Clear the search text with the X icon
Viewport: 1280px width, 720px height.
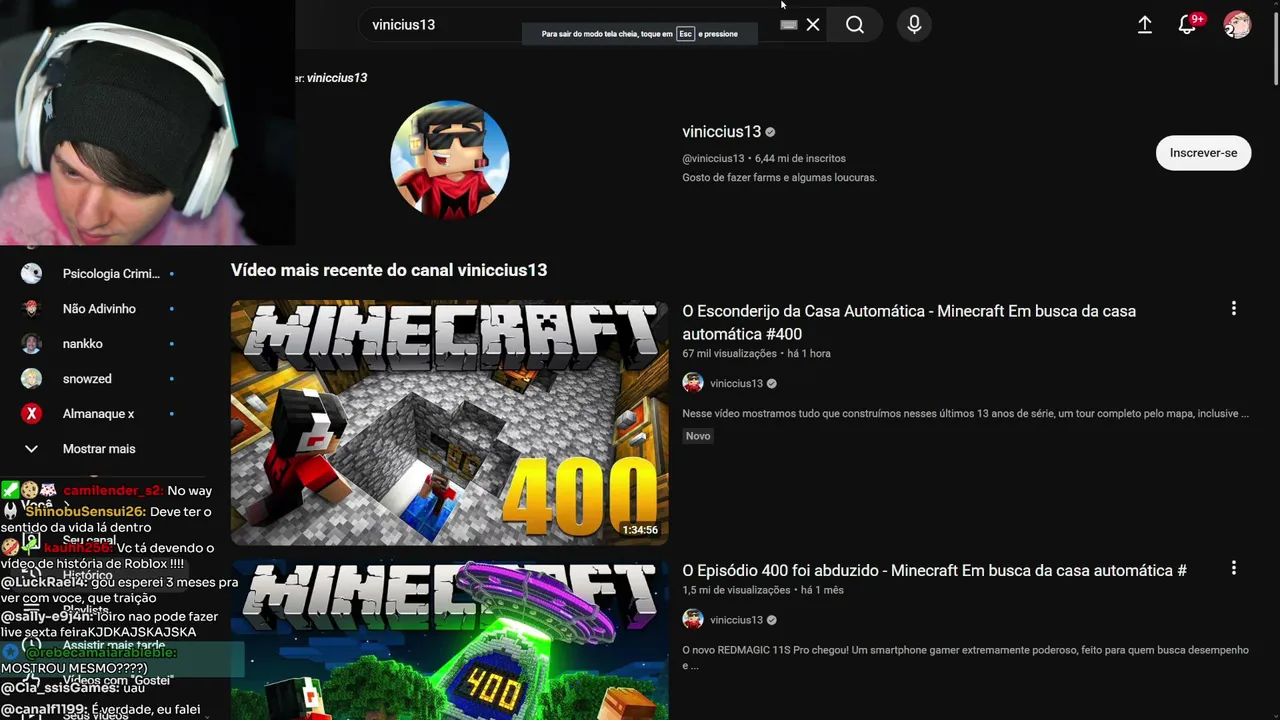[813, 25]
